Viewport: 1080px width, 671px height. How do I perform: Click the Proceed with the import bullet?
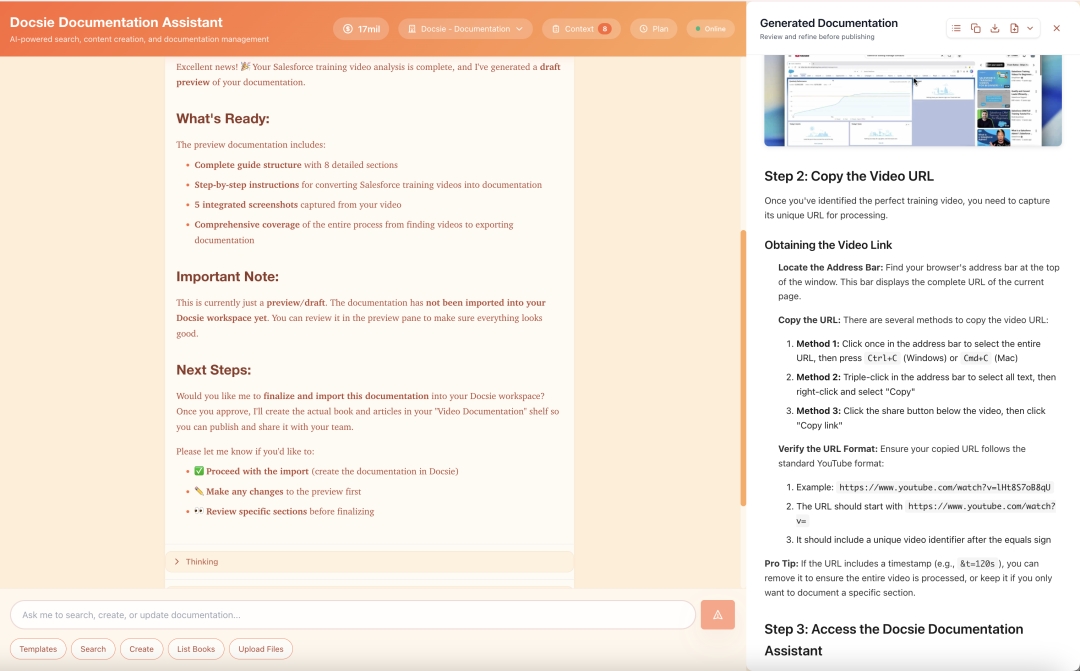click(326, 471)
